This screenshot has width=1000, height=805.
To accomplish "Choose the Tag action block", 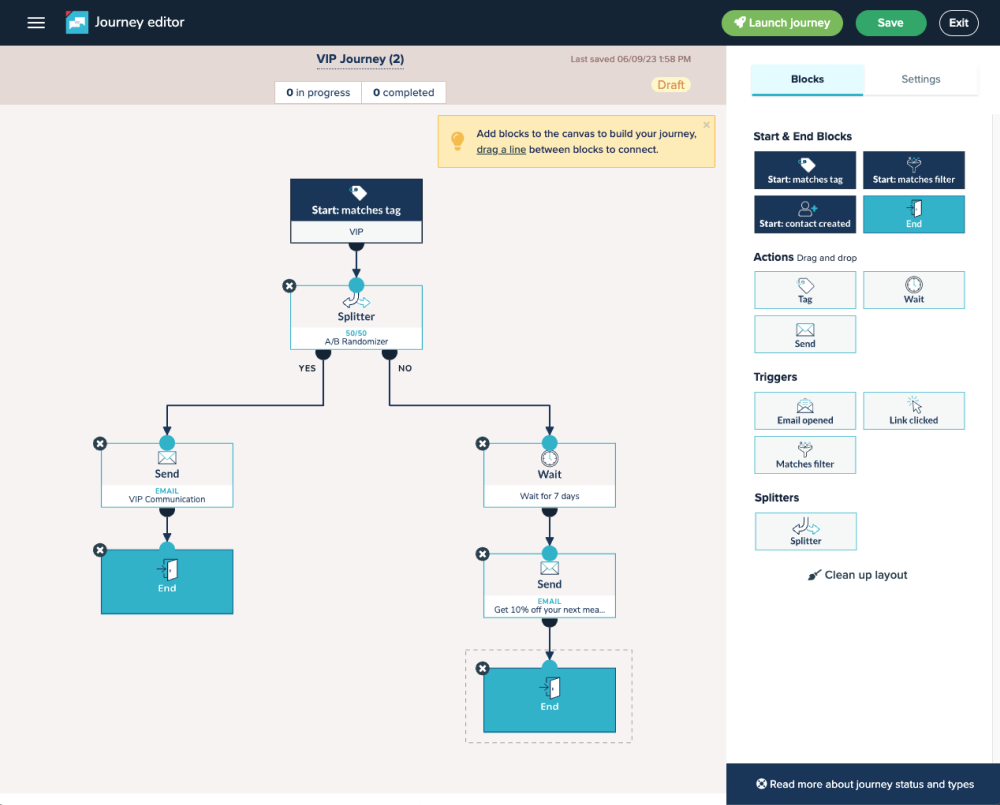I will [805, 290].
